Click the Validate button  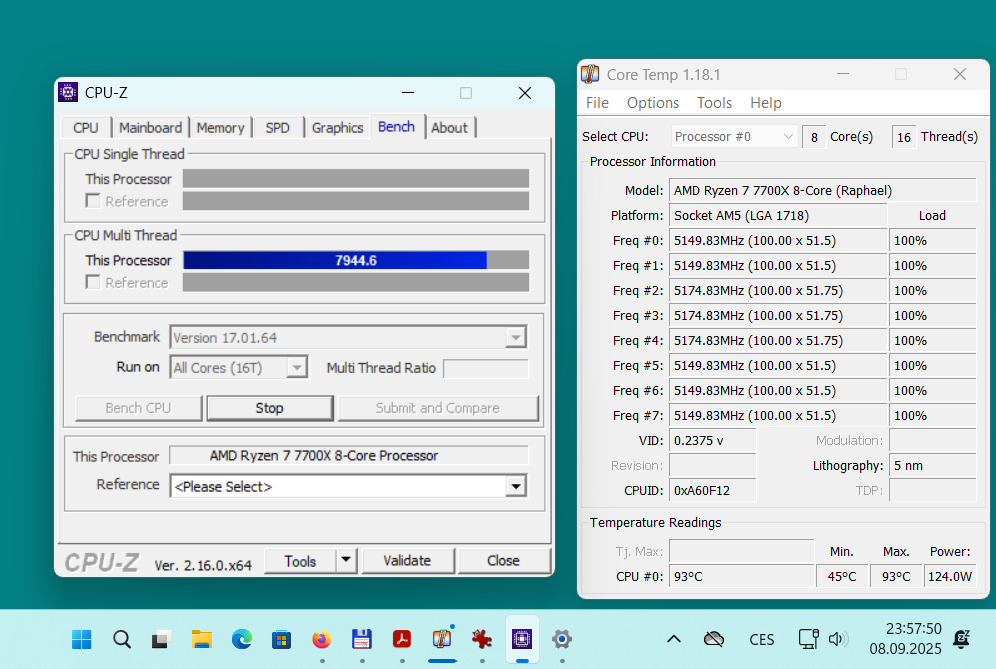pyautogui.click(x=407, y=561)
